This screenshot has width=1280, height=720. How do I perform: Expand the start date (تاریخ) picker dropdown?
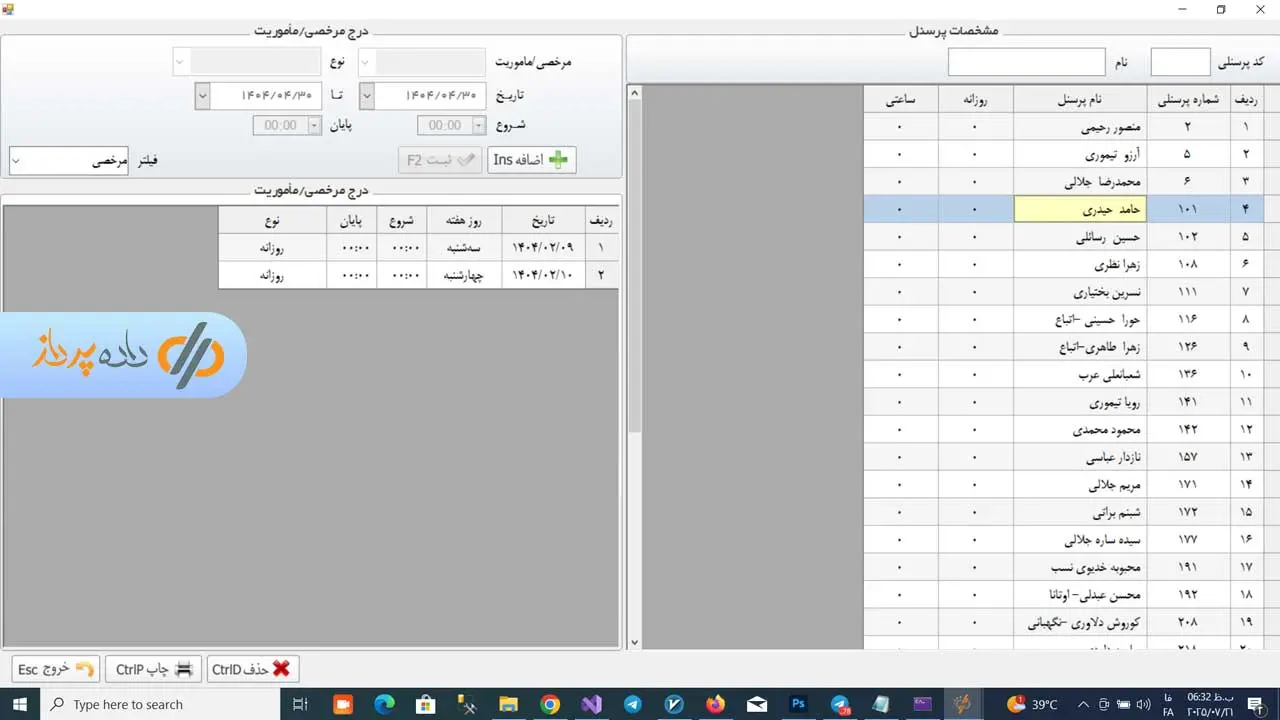coord(367,96)
